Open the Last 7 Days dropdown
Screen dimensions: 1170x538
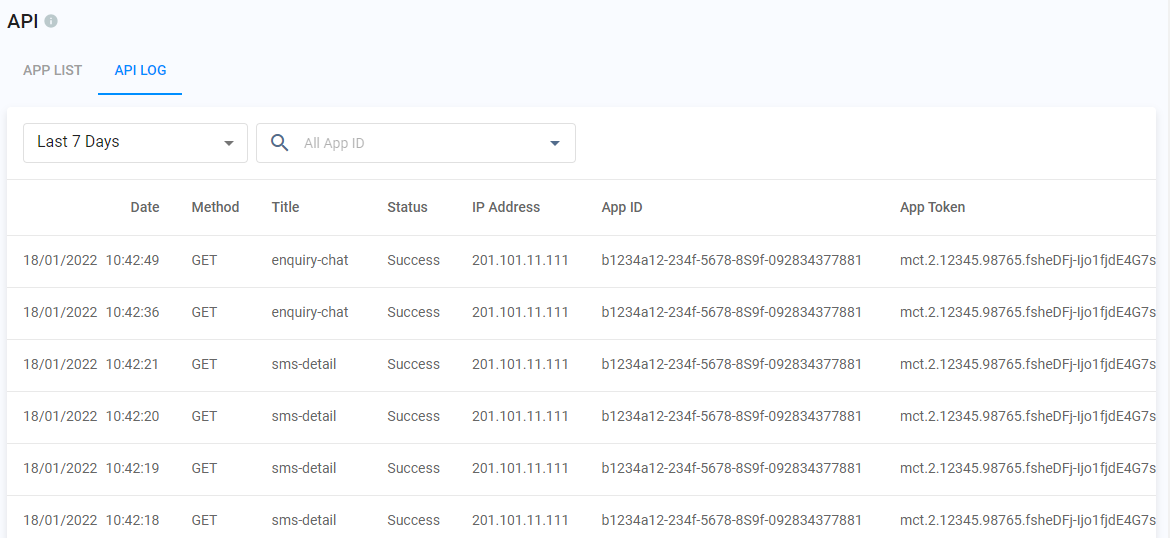click(135, 143)
